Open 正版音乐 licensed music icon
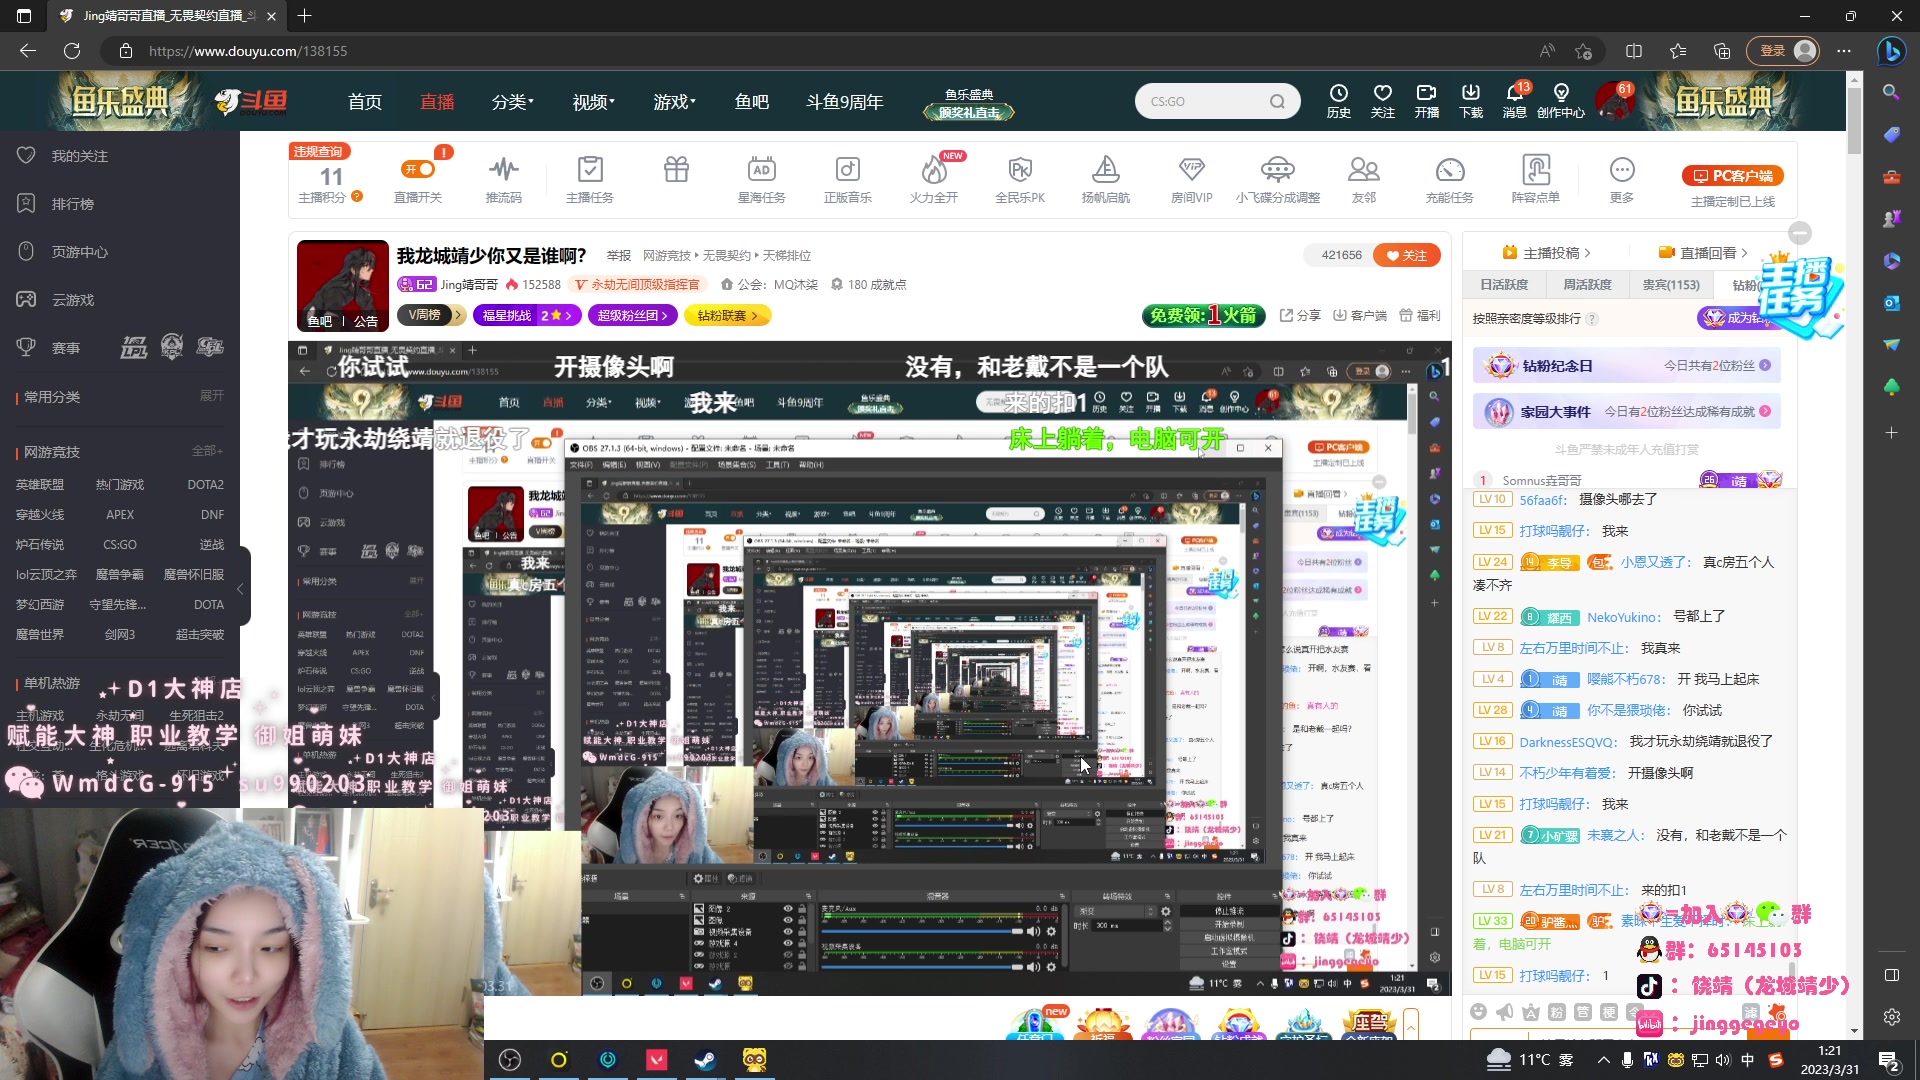Screen dimensions: 1920x1080 point(847,180)
